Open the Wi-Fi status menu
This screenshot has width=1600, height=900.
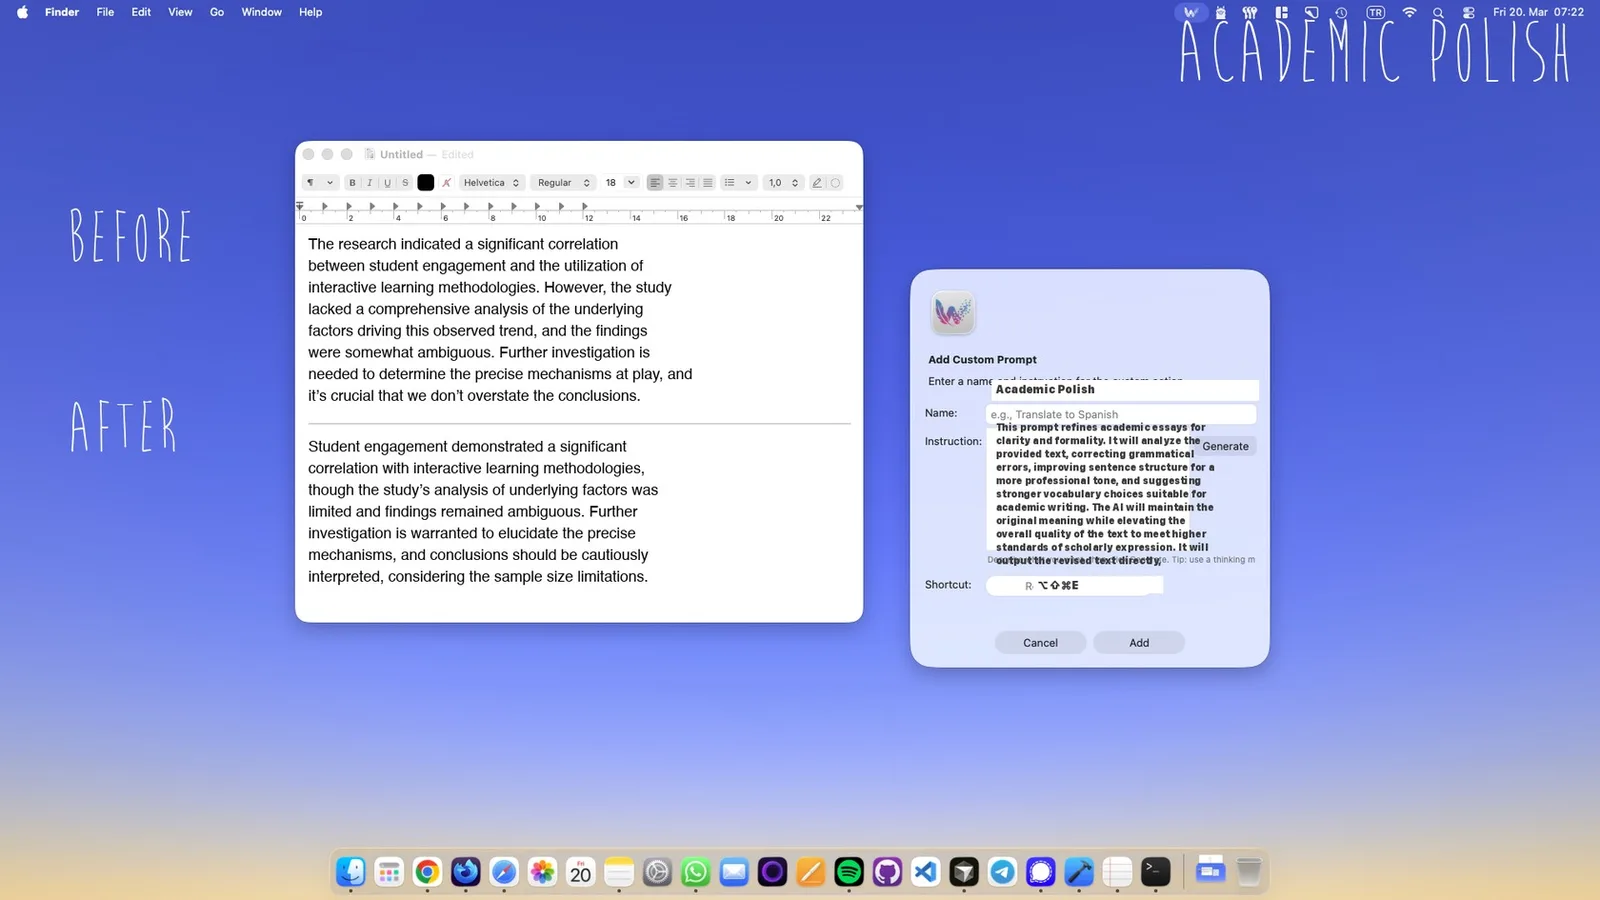pyautogui.click(x=1409, y=12)
